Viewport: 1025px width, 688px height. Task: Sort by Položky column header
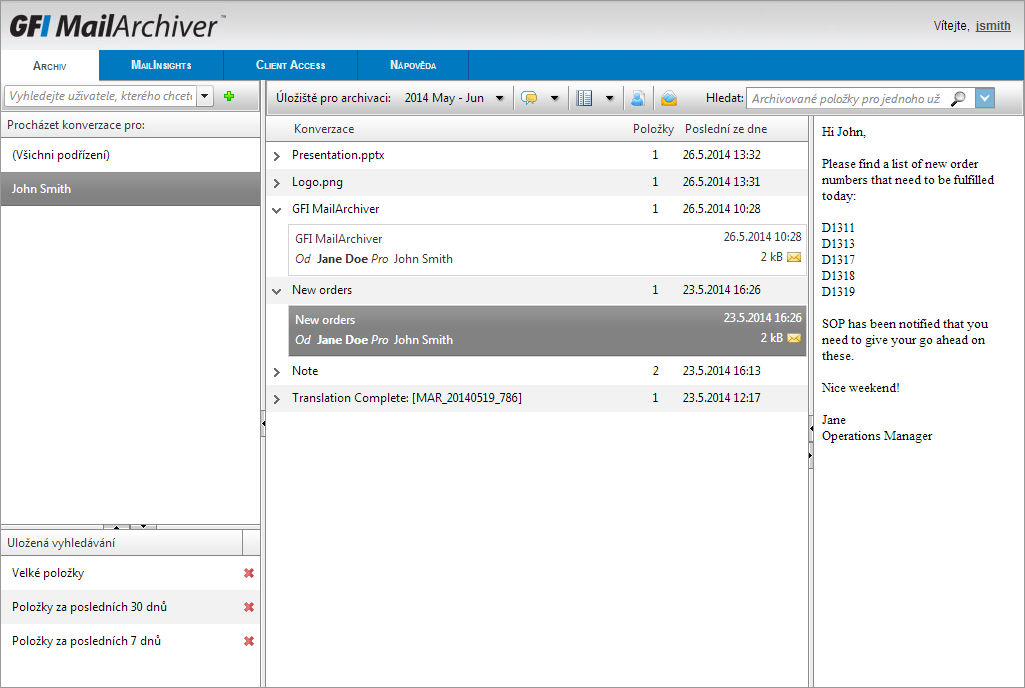point(652,129)
